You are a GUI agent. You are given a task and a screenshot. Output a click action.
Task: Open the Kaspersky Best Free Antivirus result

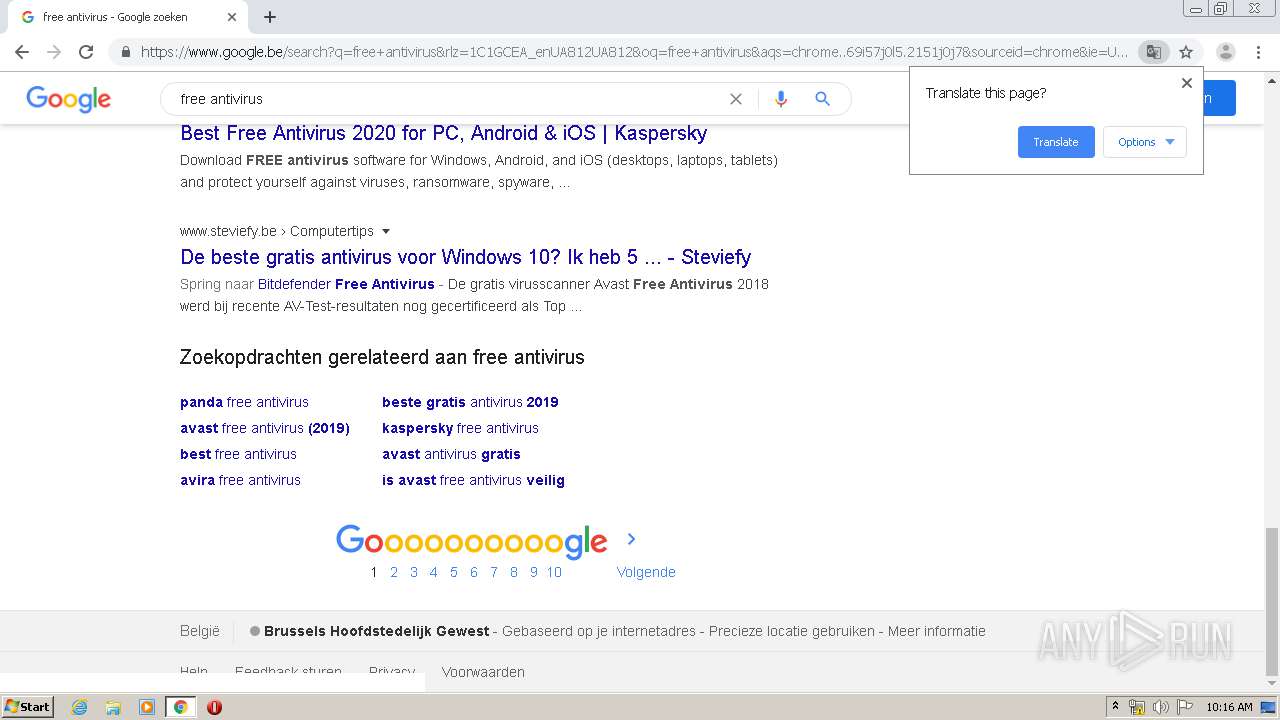444,133
